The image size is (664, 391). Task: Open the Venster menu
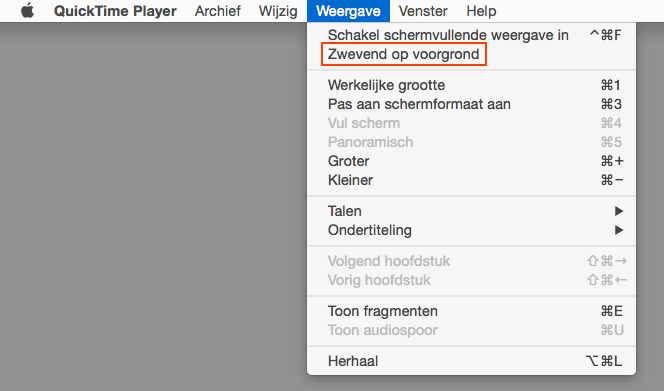point(423,11)
